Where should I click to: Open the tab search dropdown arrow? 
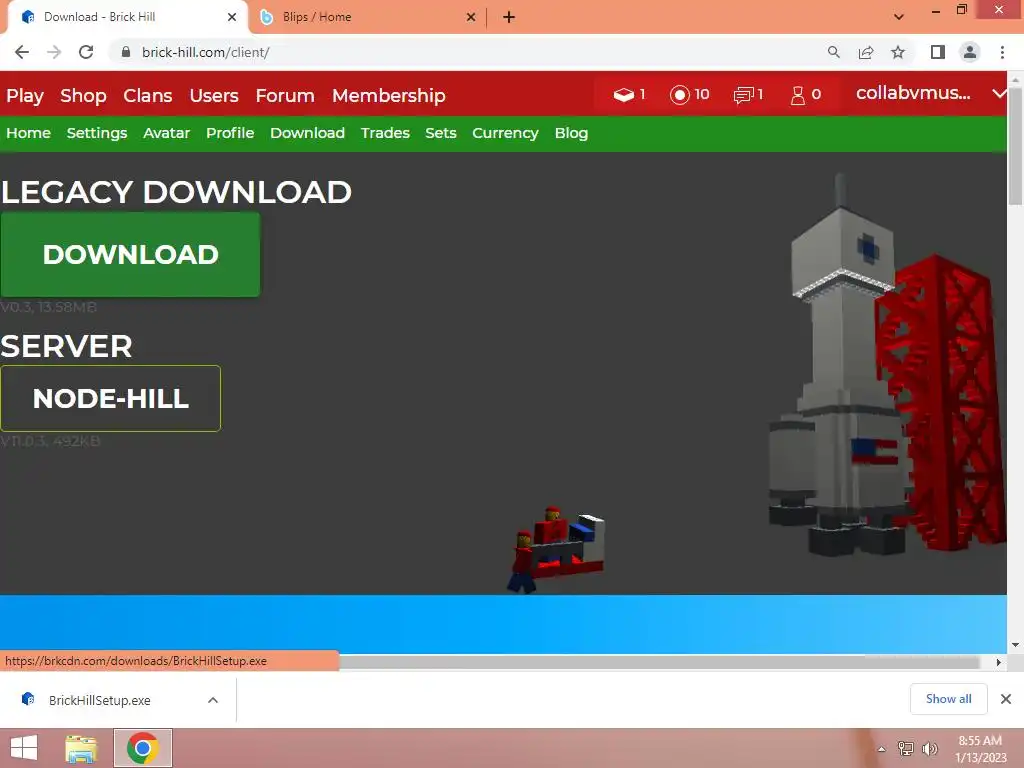pos(899,17)
